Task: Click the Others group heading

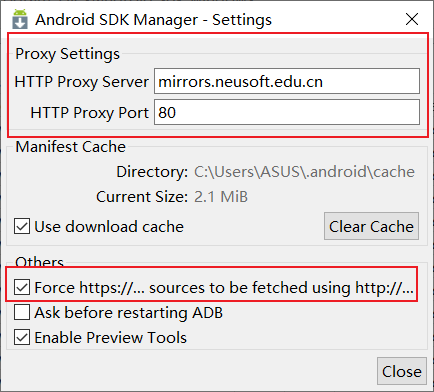Action: coord(39,262)
